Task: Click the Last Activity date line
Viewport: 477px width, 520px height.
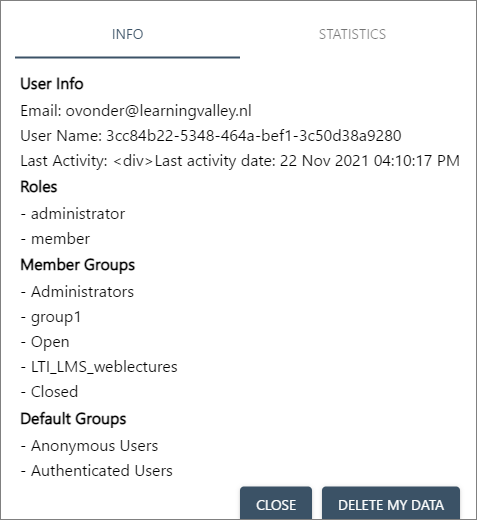Action: (240, 161)
